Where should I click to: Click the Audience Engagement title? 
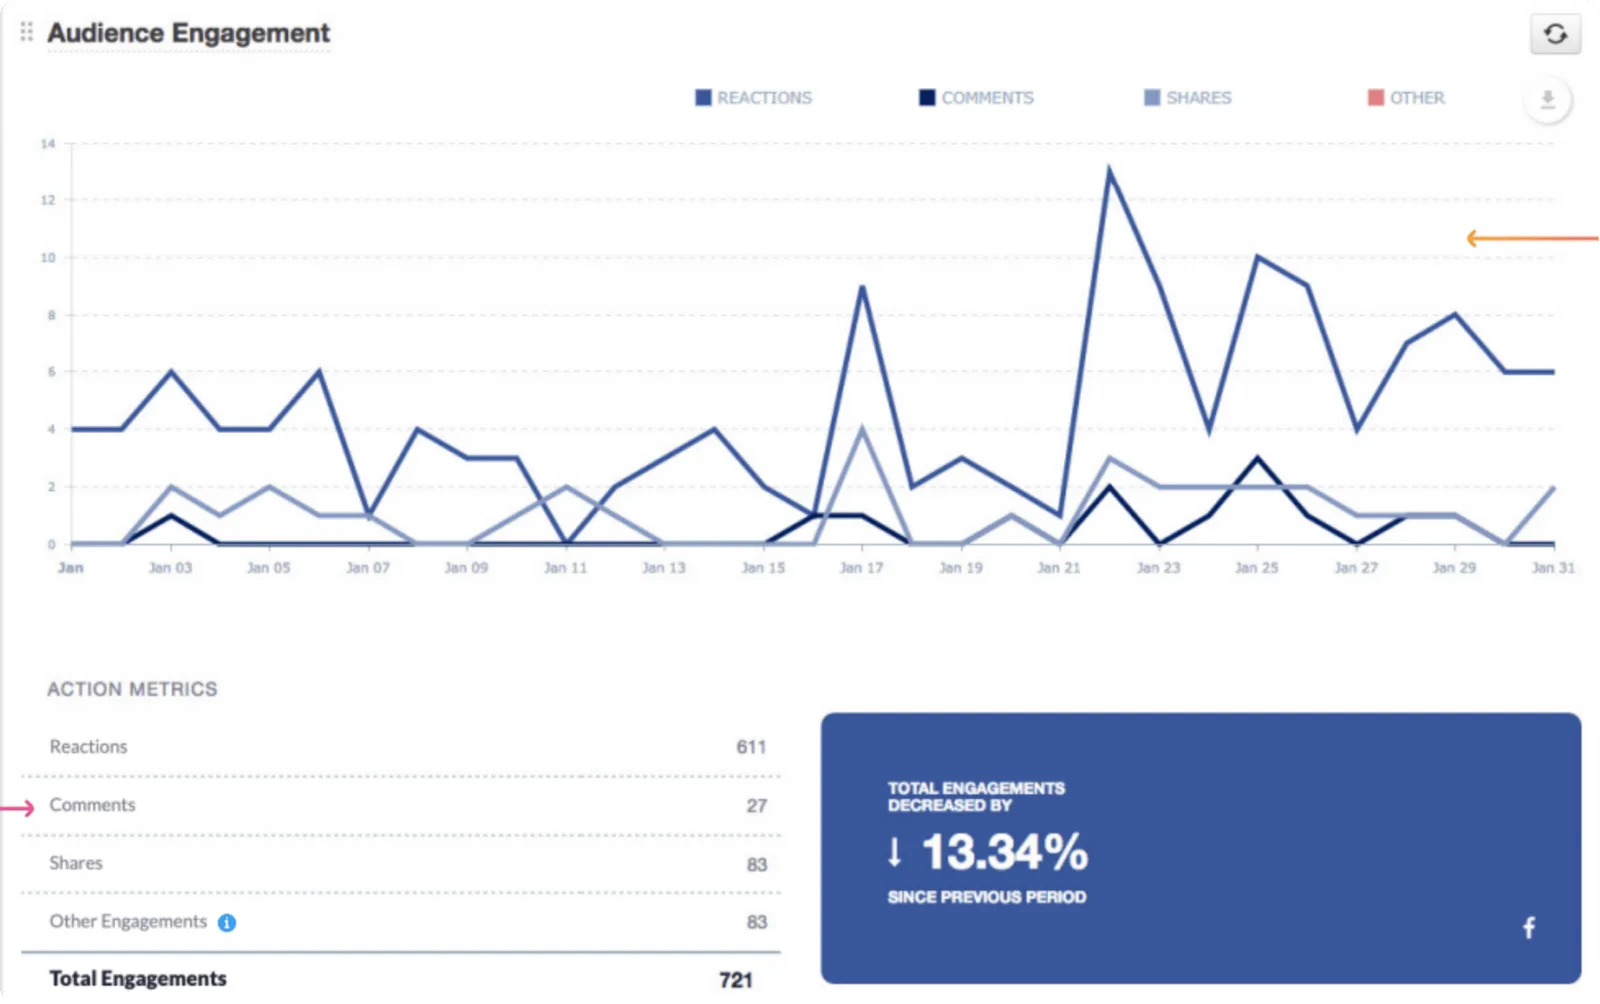coord(188,33)
